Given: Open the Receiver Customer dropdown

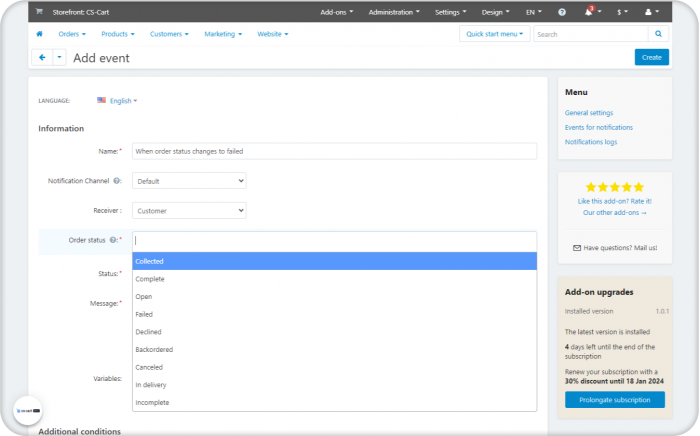Looking at the screenshot, I should tap(189, 211).
